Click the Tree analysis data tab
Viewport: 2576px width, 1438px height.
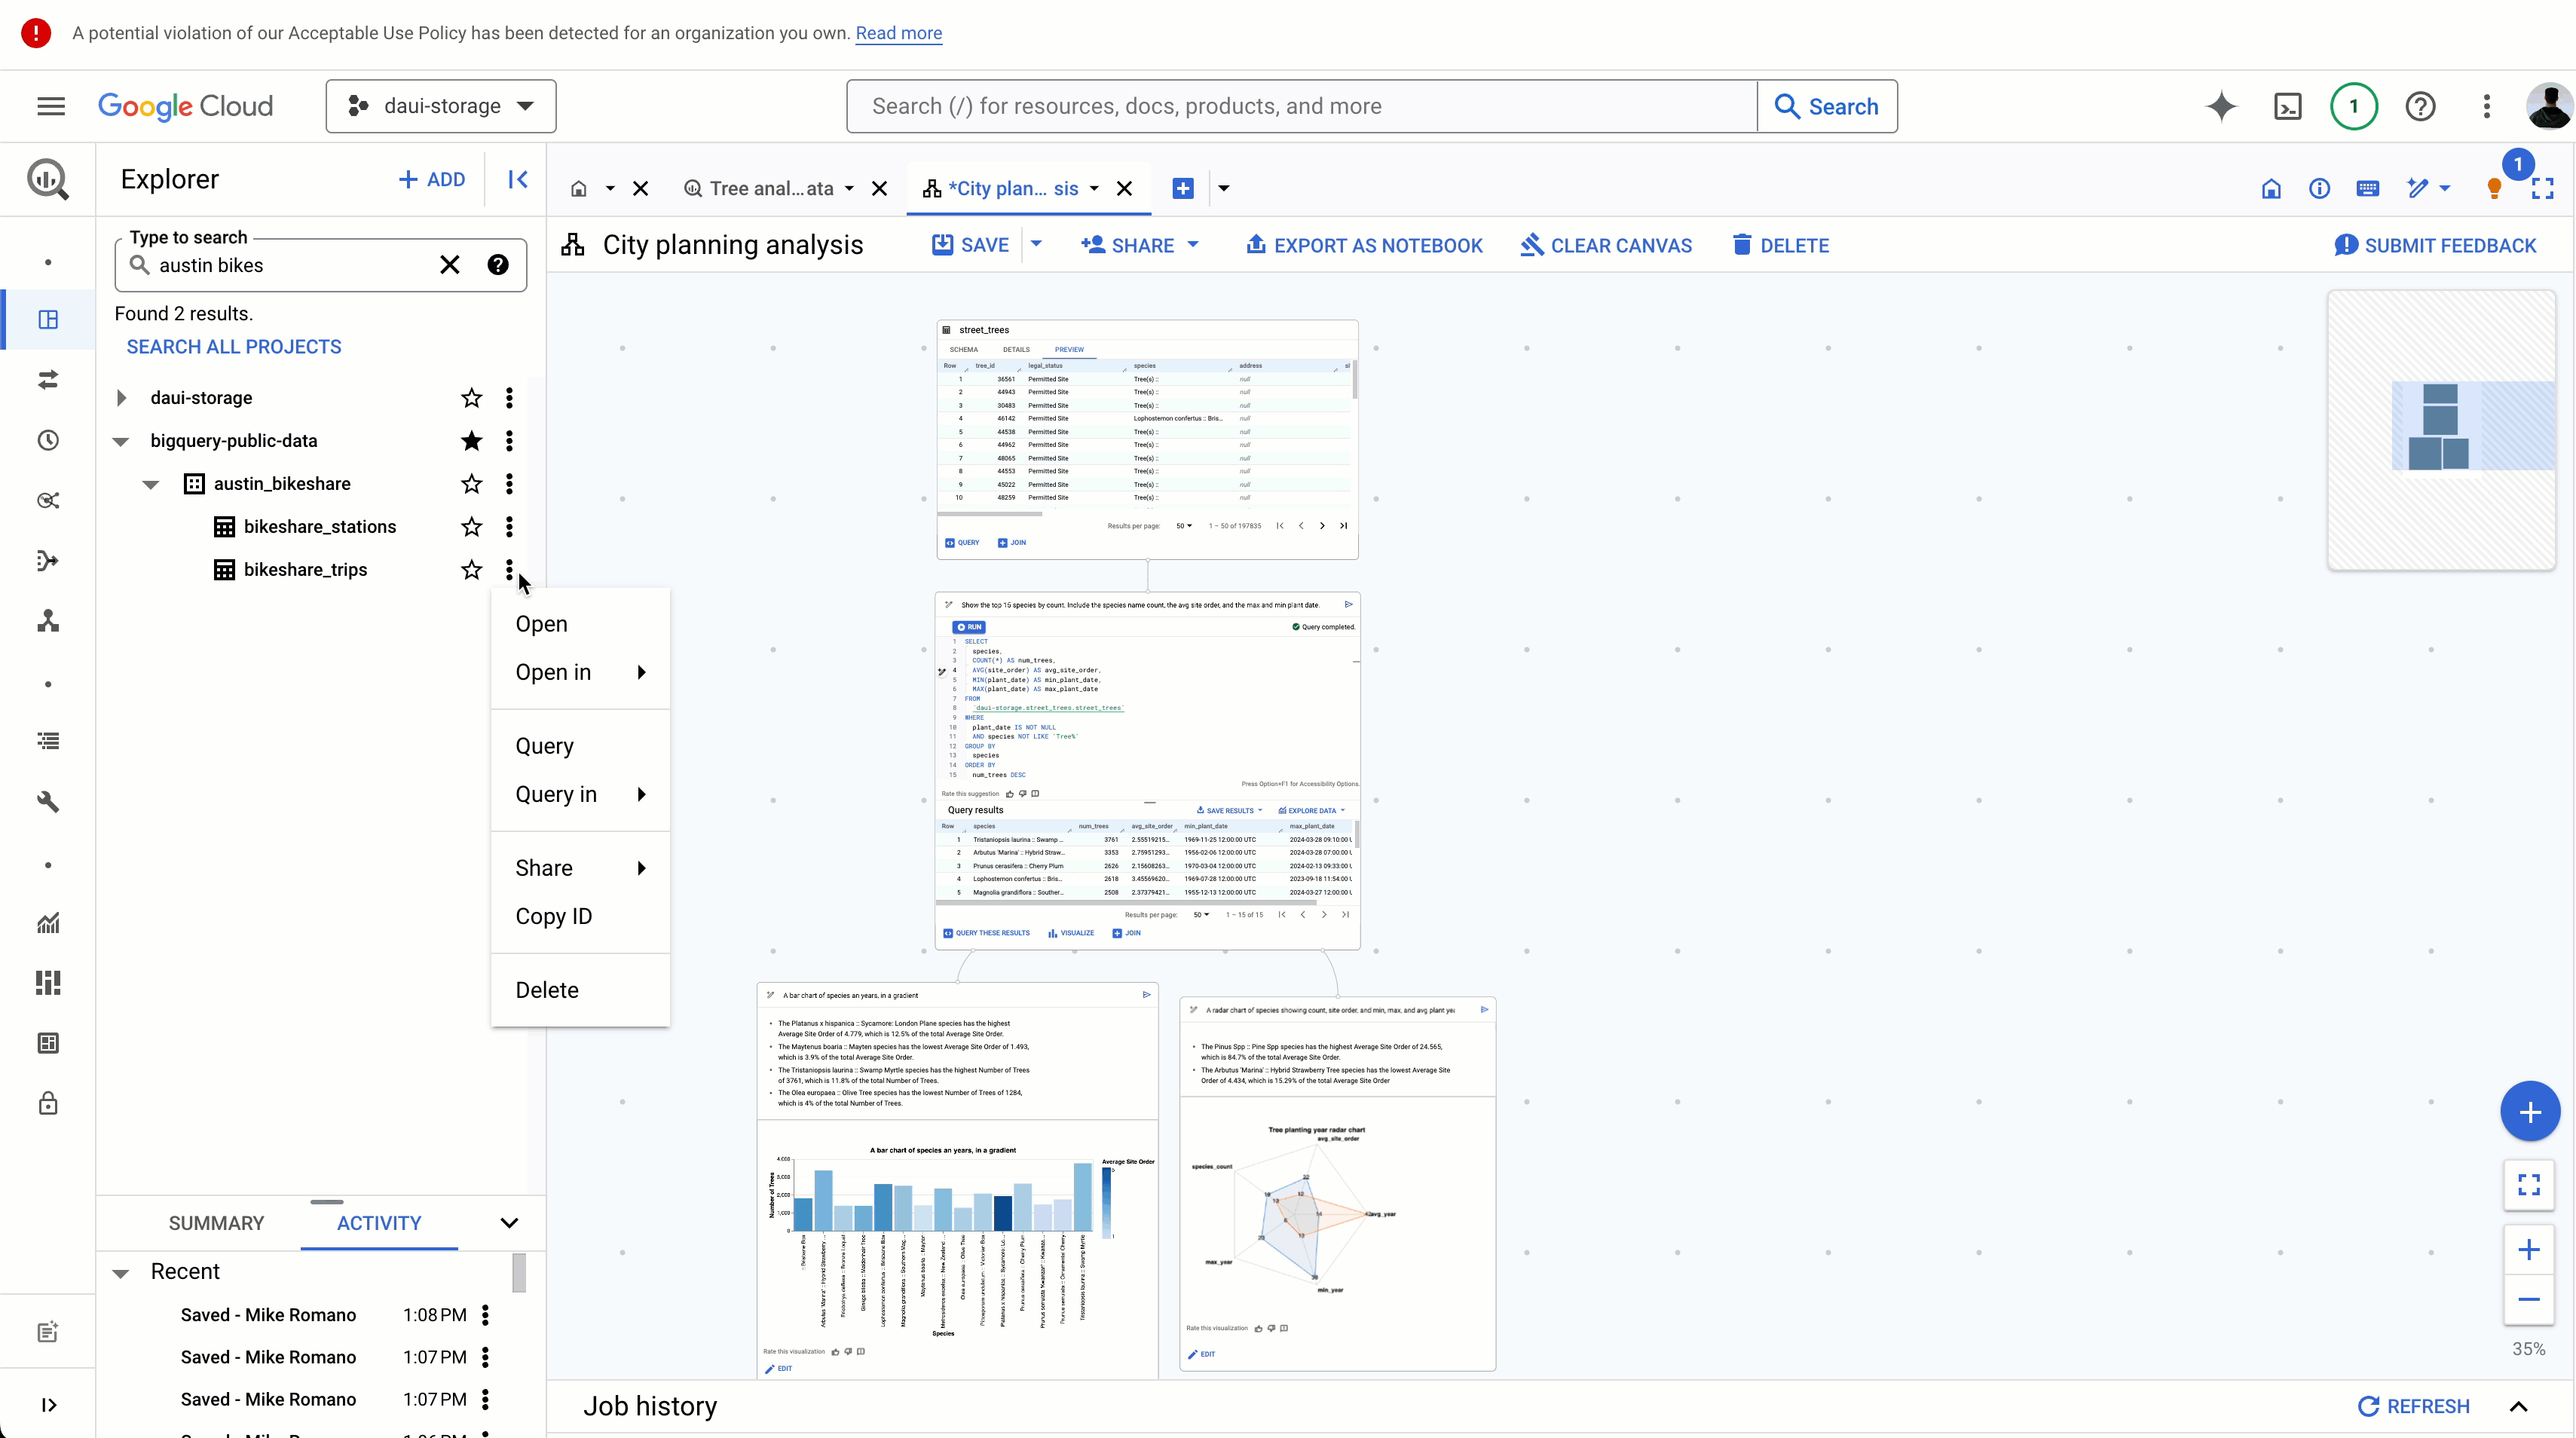(773, 188)
